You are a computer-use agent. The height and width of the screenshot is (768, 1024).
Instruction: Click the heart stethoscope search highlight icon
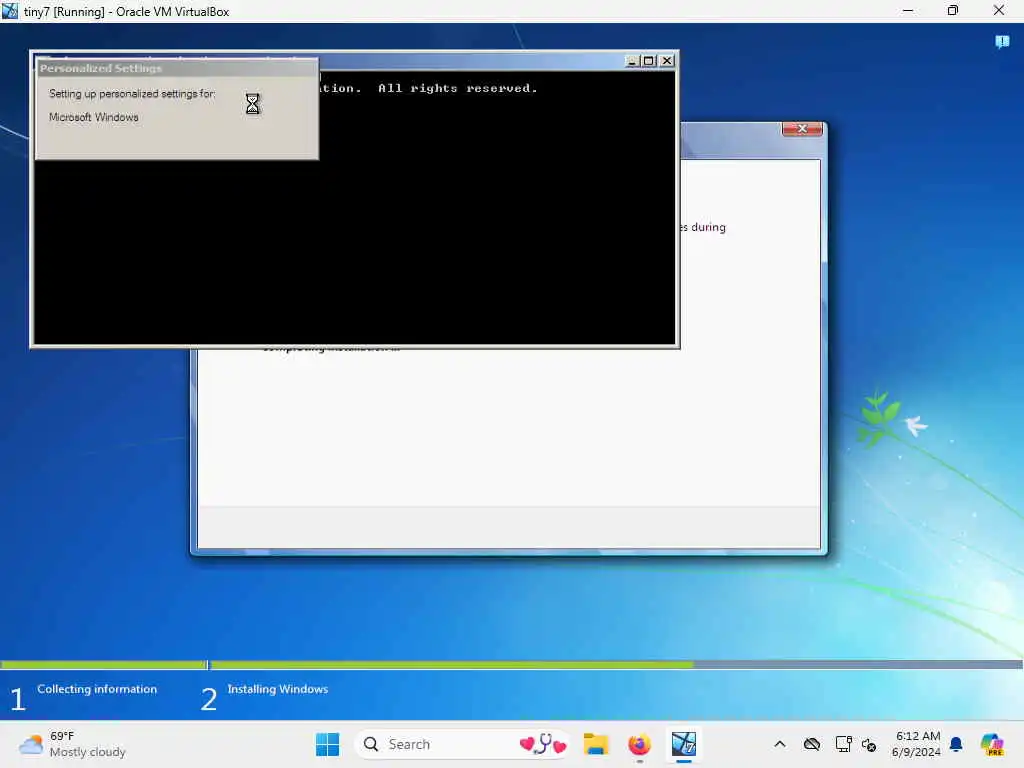point(543,744)
